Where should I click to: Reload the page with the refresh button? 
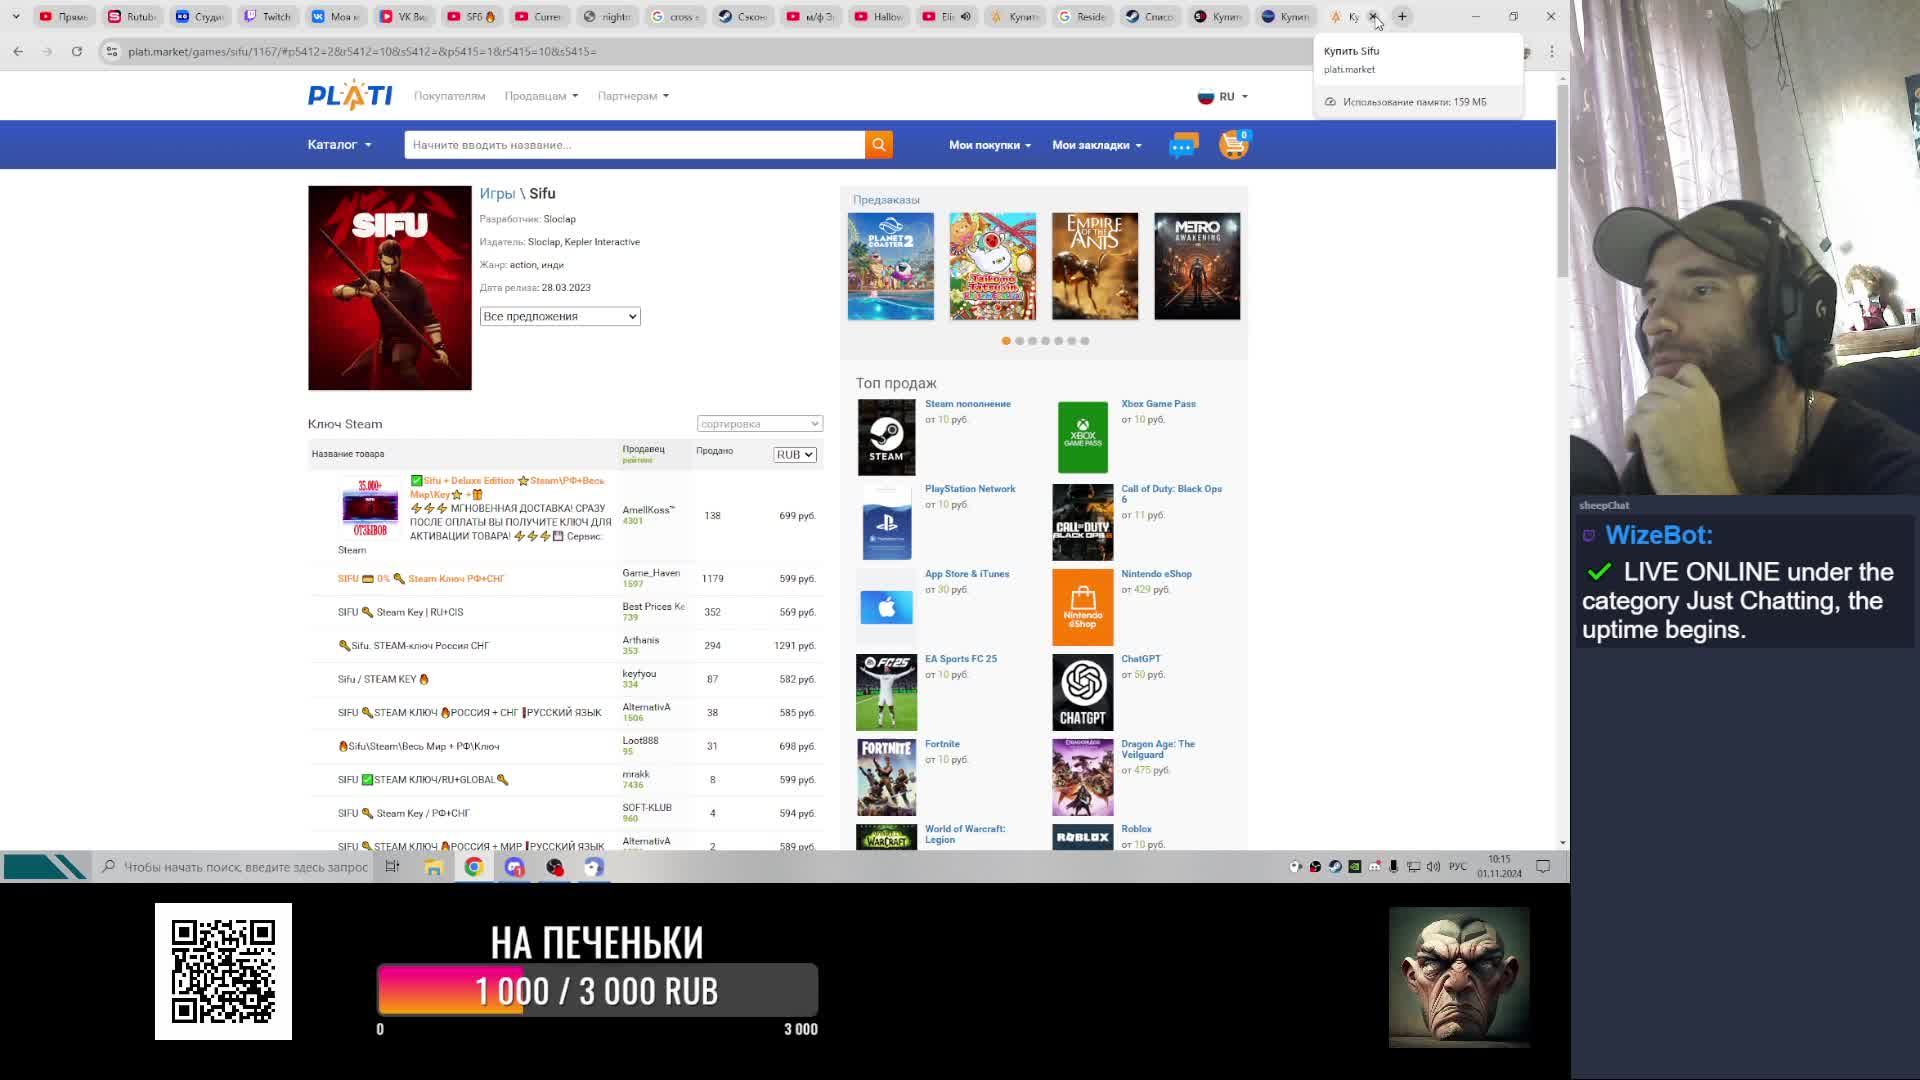[x=77, y=51]
